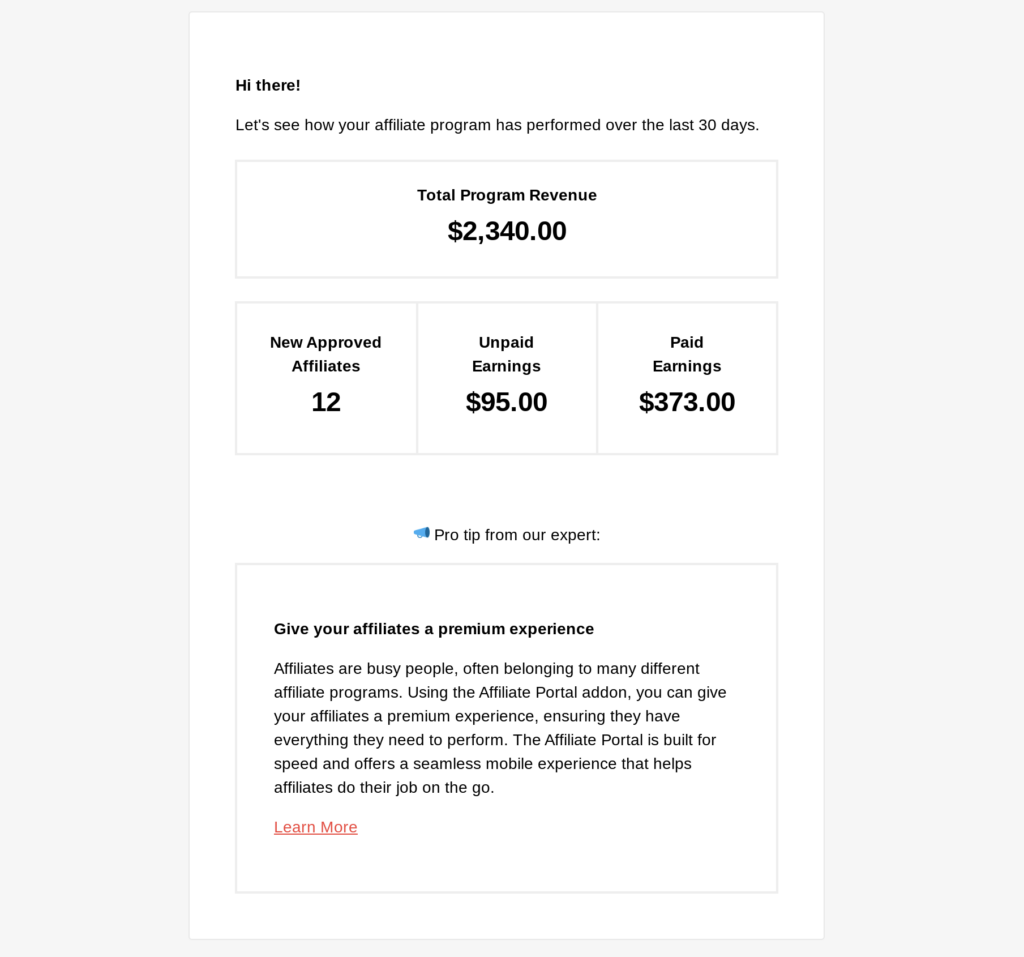
Task: Click the Hi there! greeting text
Action: 268,86
